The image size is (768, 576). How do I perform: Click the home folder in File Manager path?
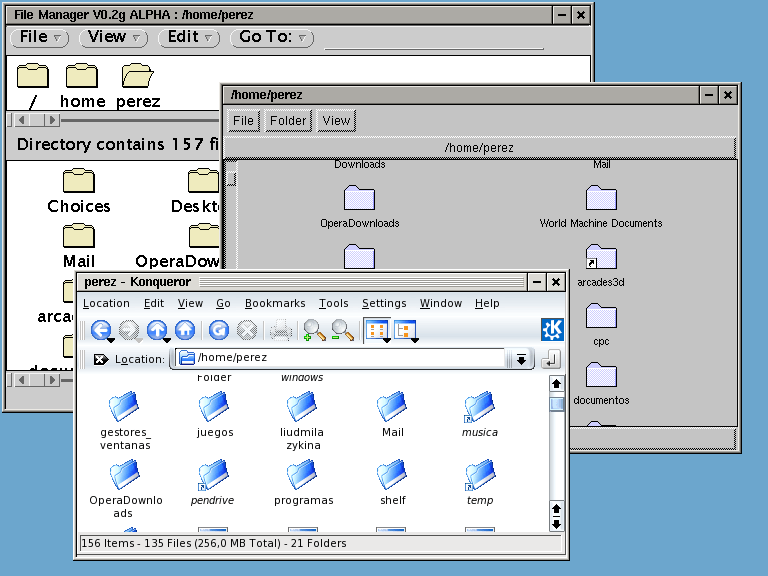point(82,85)
